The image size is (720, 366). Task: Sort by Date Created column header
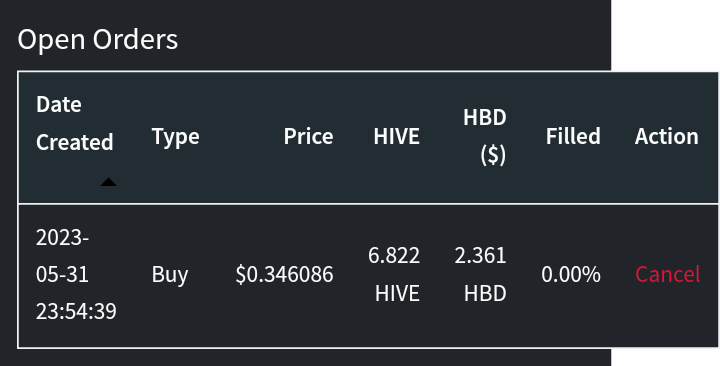75,123
